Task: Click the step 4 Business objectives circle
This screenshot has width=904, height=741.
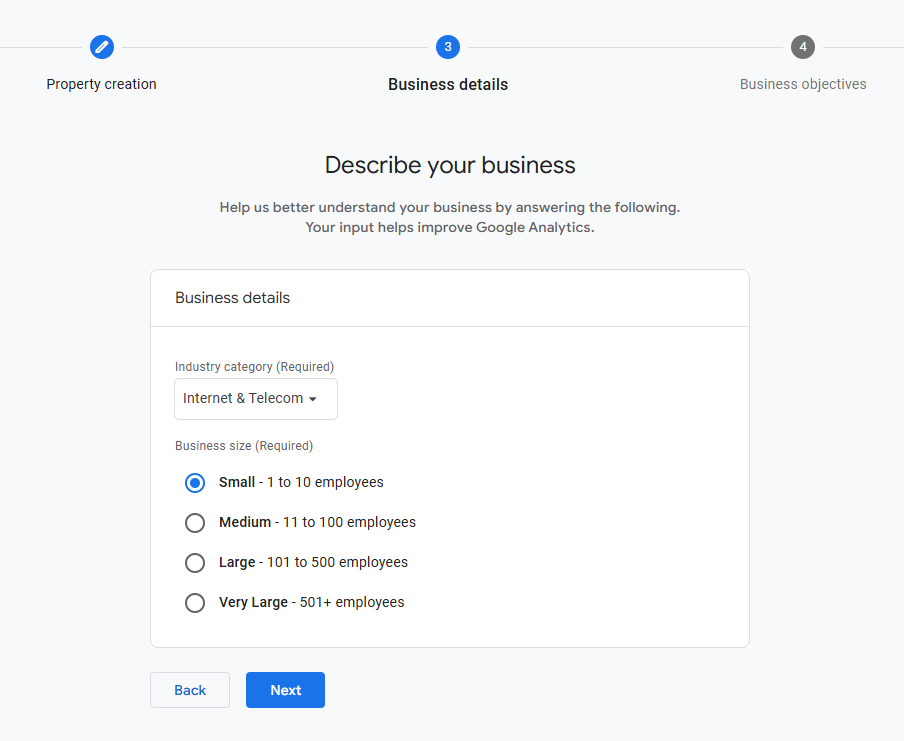Action: (803, 47)
